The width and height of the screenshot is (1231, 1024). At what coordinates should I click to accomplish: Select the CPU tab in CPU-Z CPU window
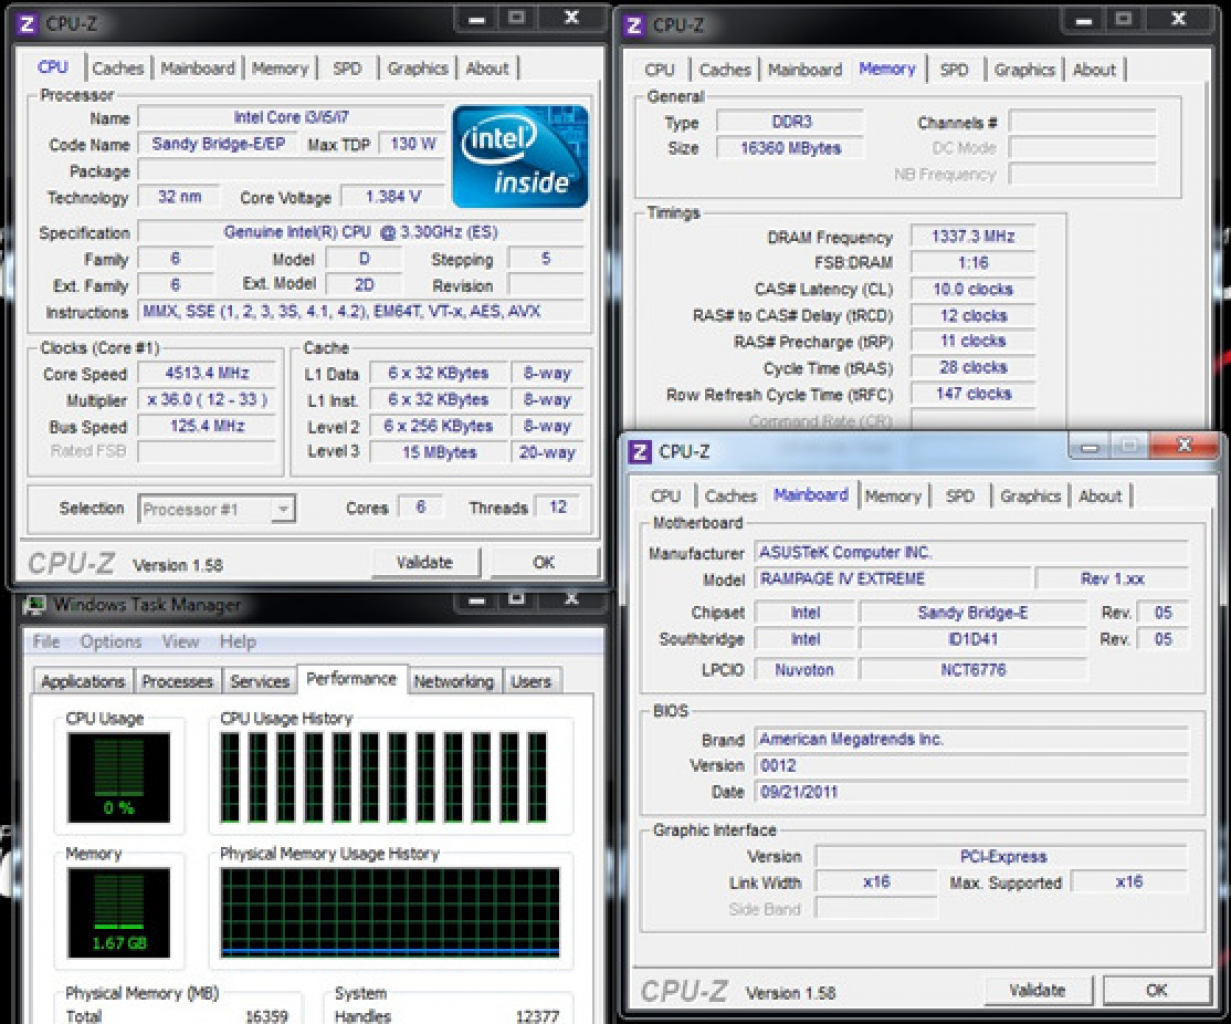pos(53,67)
